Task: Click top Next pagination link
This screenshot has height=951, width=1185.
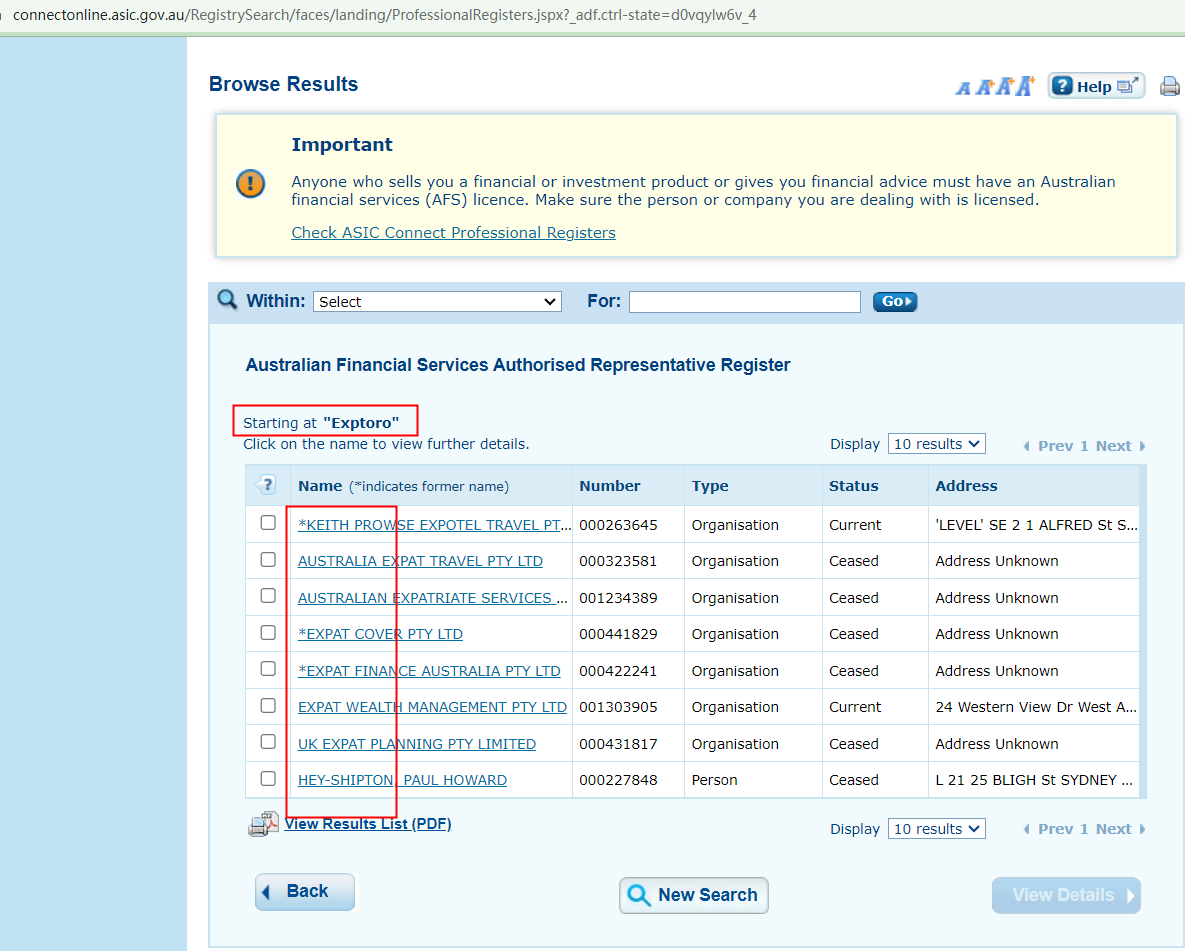Action: (x=1121, y=446)
